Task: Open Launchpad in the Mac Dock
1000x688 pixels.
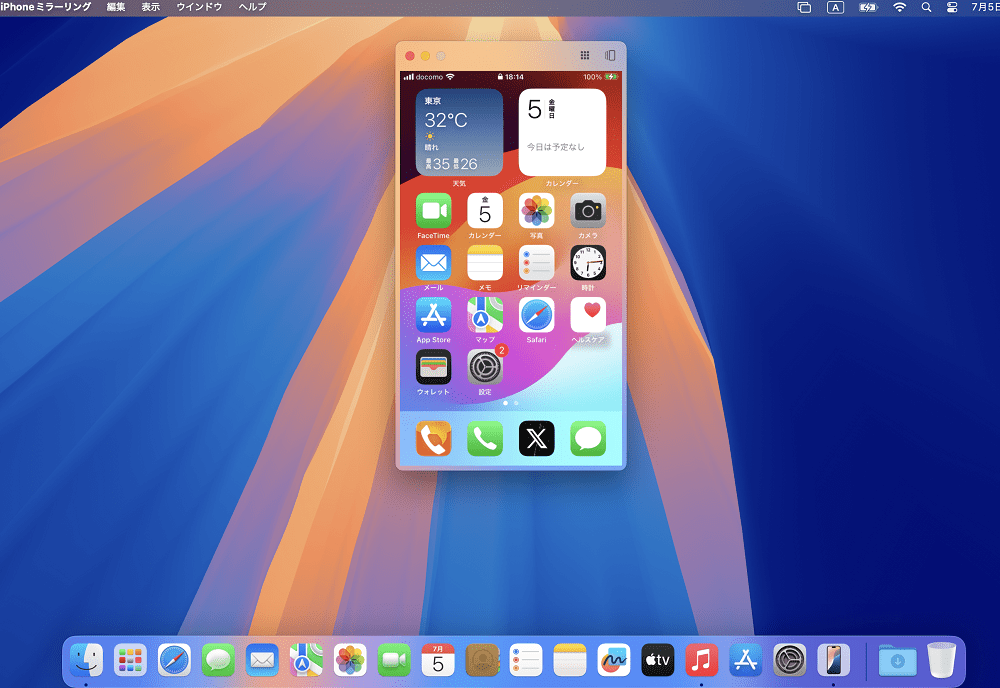Action: point(130,660)
